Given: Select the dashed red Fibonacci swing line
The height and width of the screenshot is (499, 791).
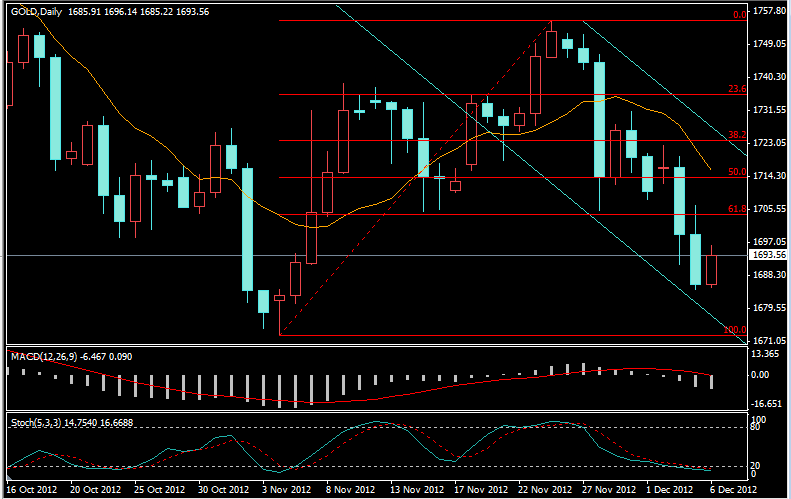Looking at the screenshot, I should click(415, 178).
